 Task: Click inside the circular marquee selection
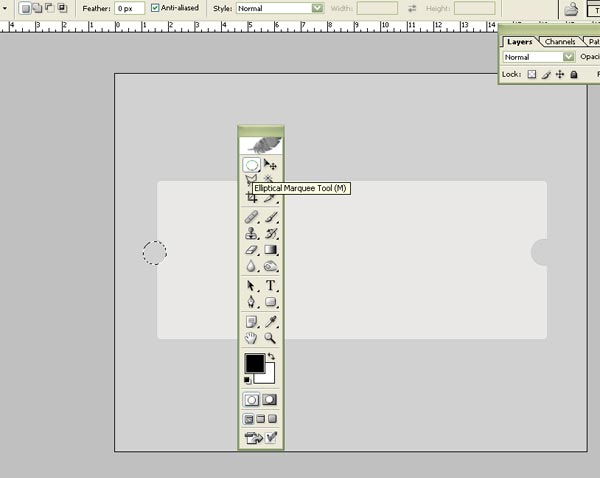tap(155, 253)
